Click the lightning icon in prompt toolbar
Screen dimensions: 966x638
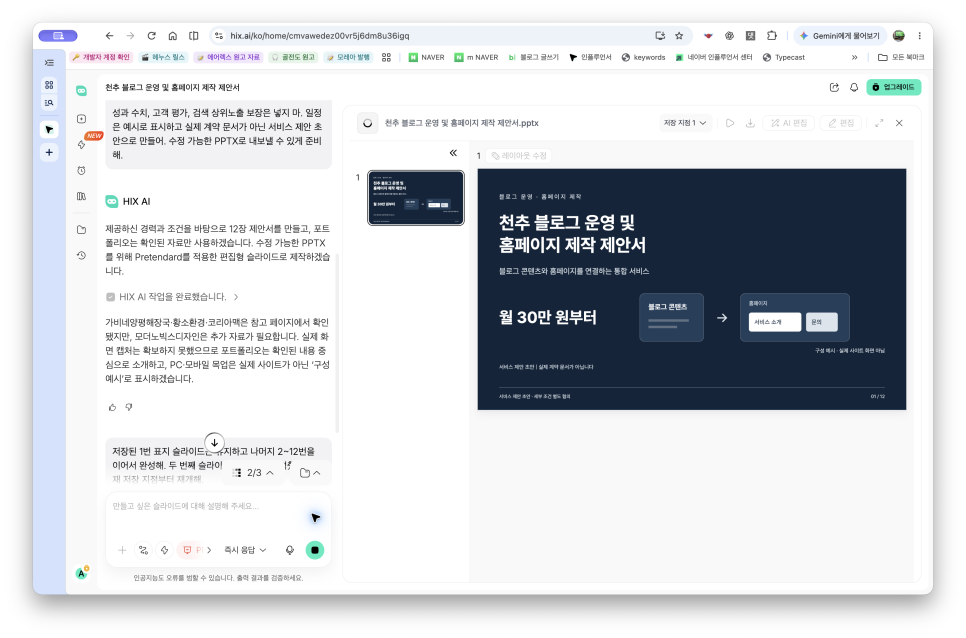click(164, 550)
